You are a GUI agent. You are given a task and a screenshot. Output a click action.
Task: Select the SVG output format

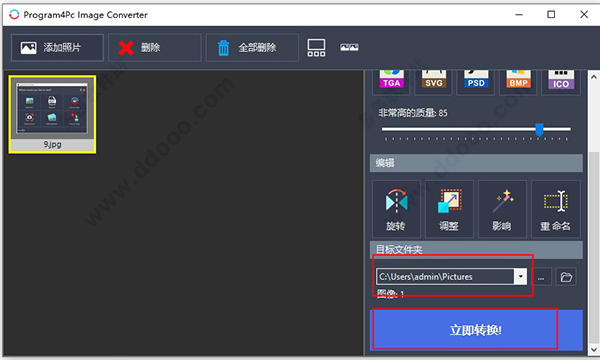tap(434, 82)
